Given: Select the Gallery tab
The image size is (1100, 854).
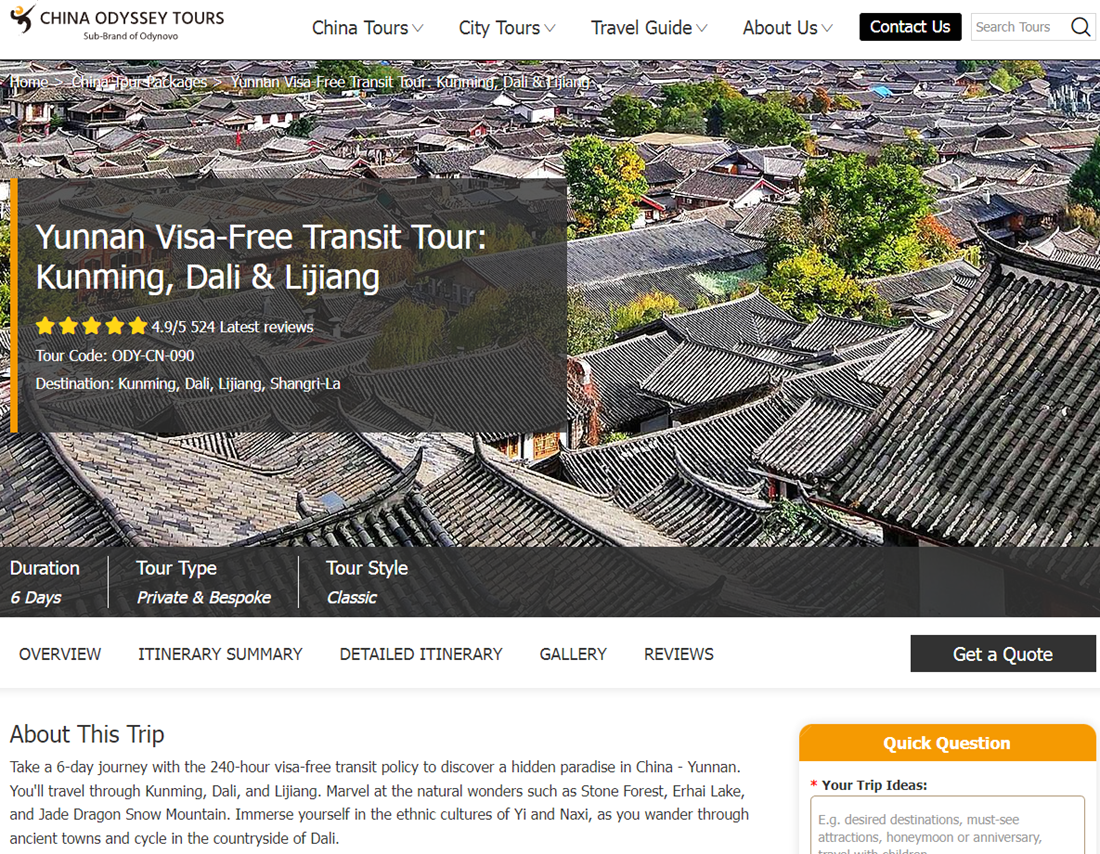Looking at the screenshot, I should [x=573, y=654].
